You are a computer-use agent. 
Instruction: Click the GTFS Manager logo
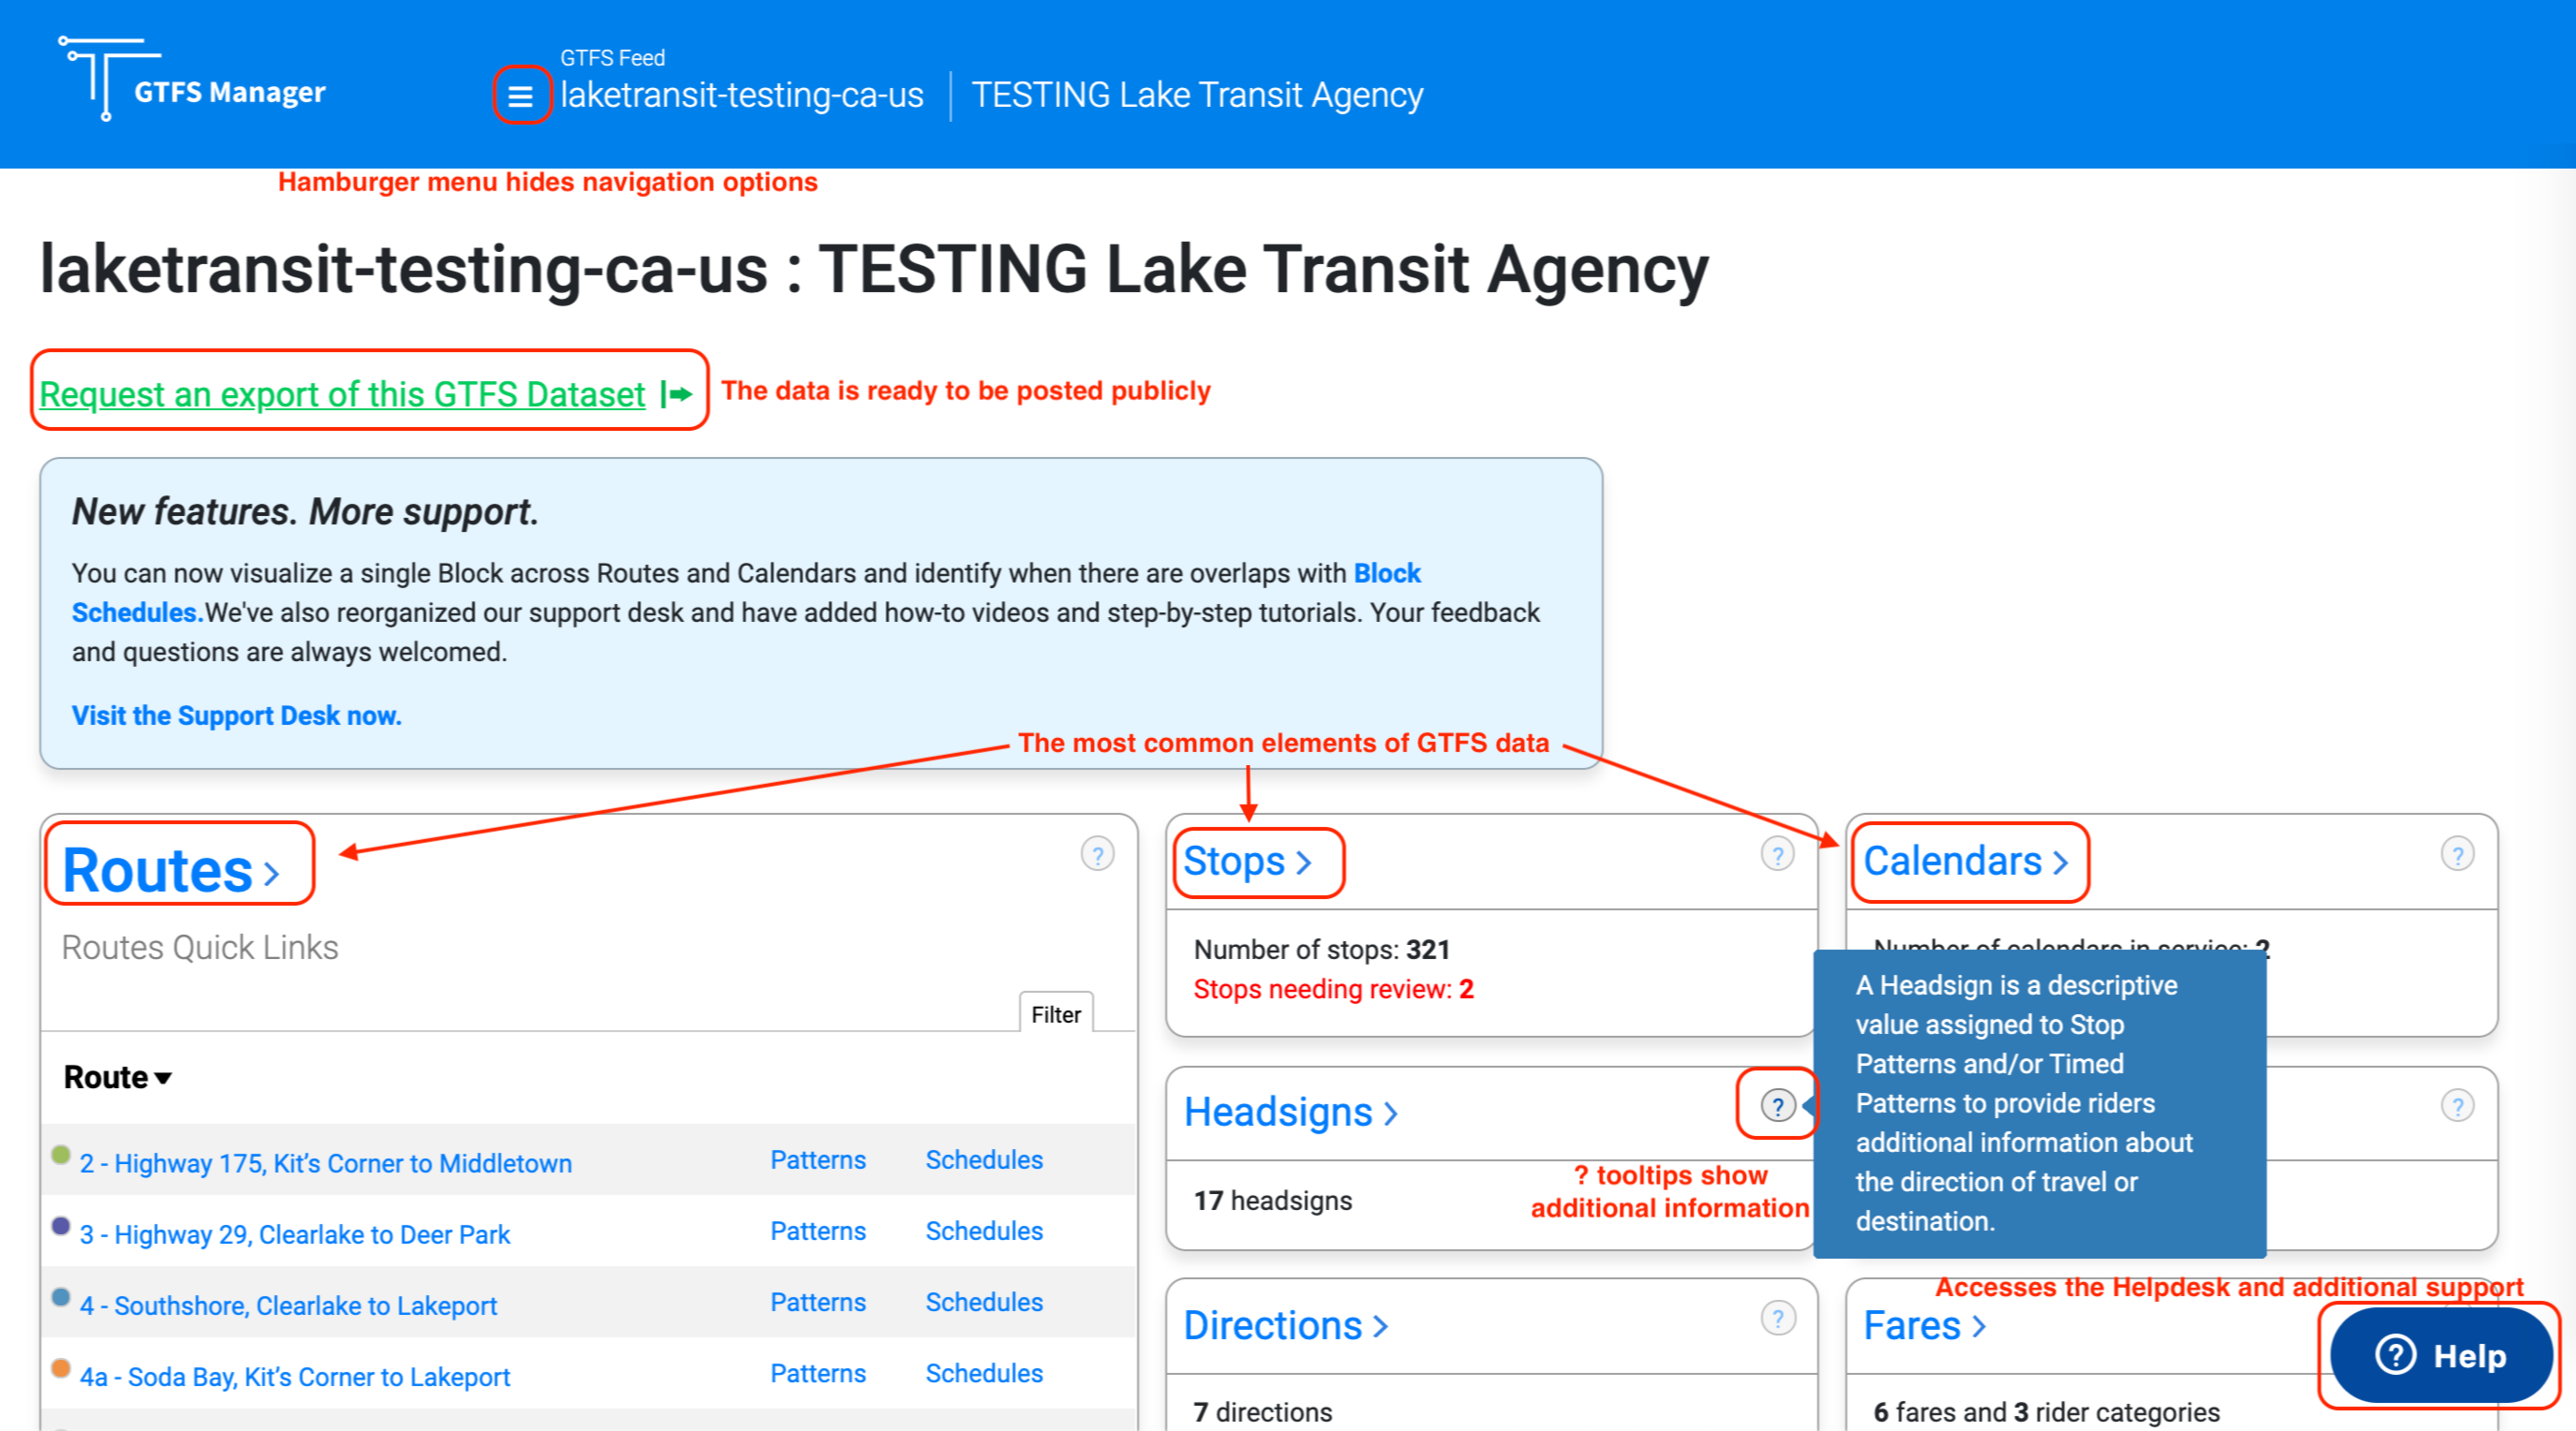tap(192, 80)
